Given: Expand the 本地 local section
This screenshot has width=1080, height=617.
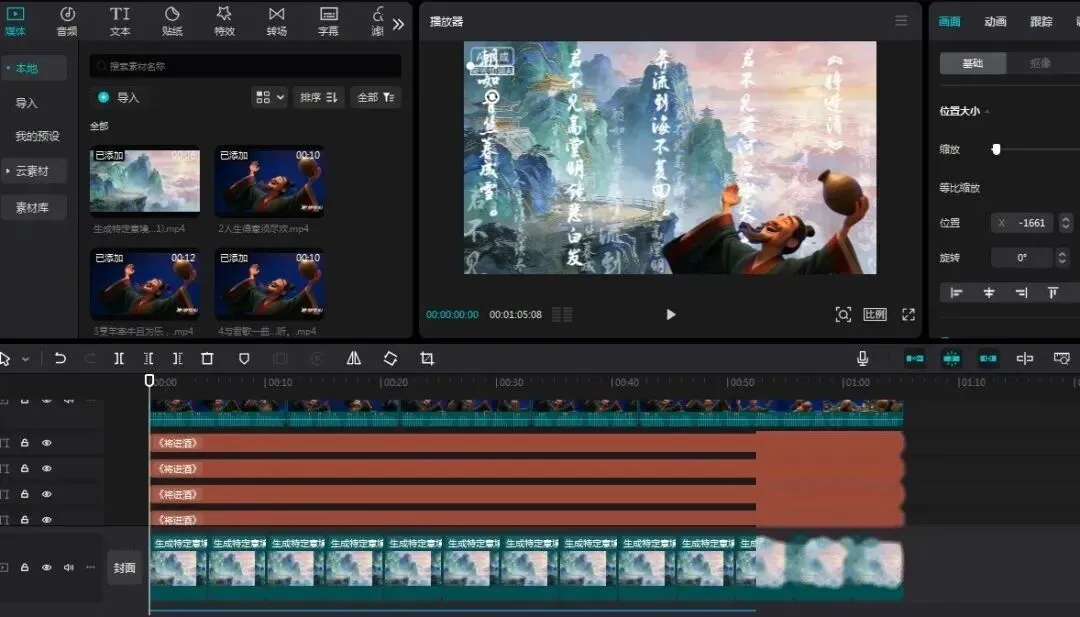Looking at the screenshot, I should click(x=33, y=68).
